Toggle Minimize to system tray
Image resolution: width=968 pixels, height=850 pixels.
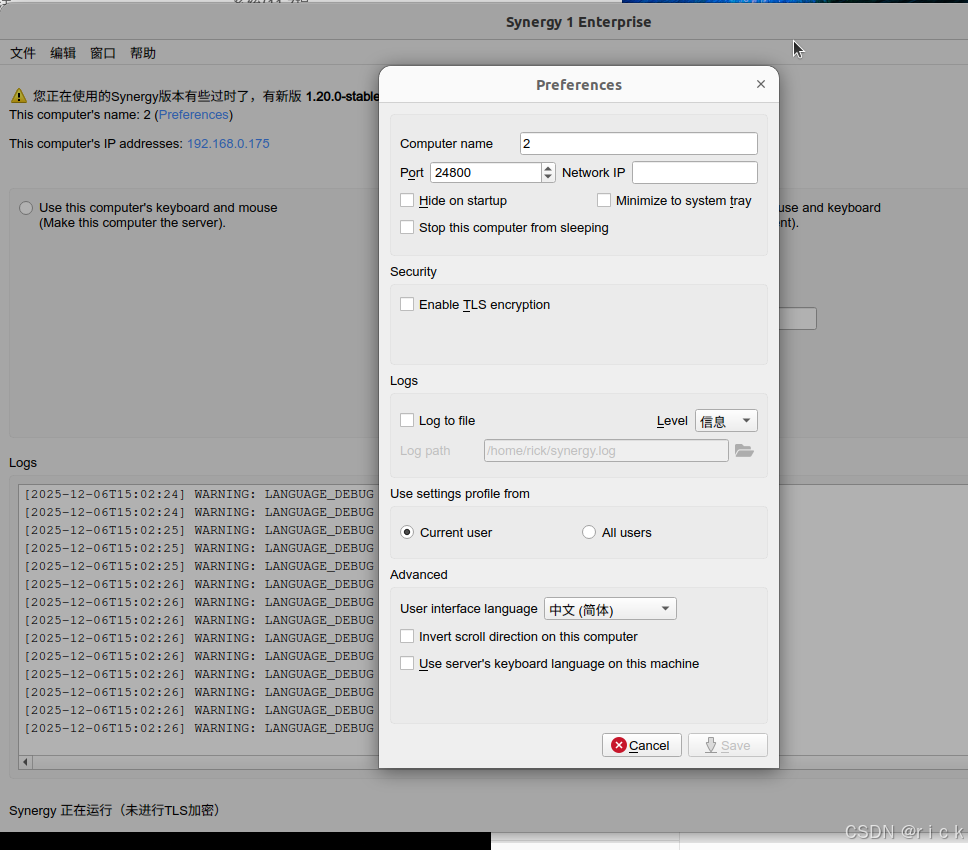point(604,200)
